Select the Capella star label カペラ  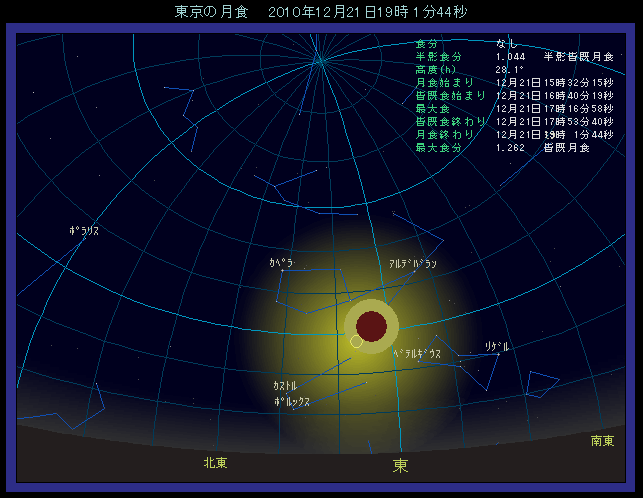(281, 262)
